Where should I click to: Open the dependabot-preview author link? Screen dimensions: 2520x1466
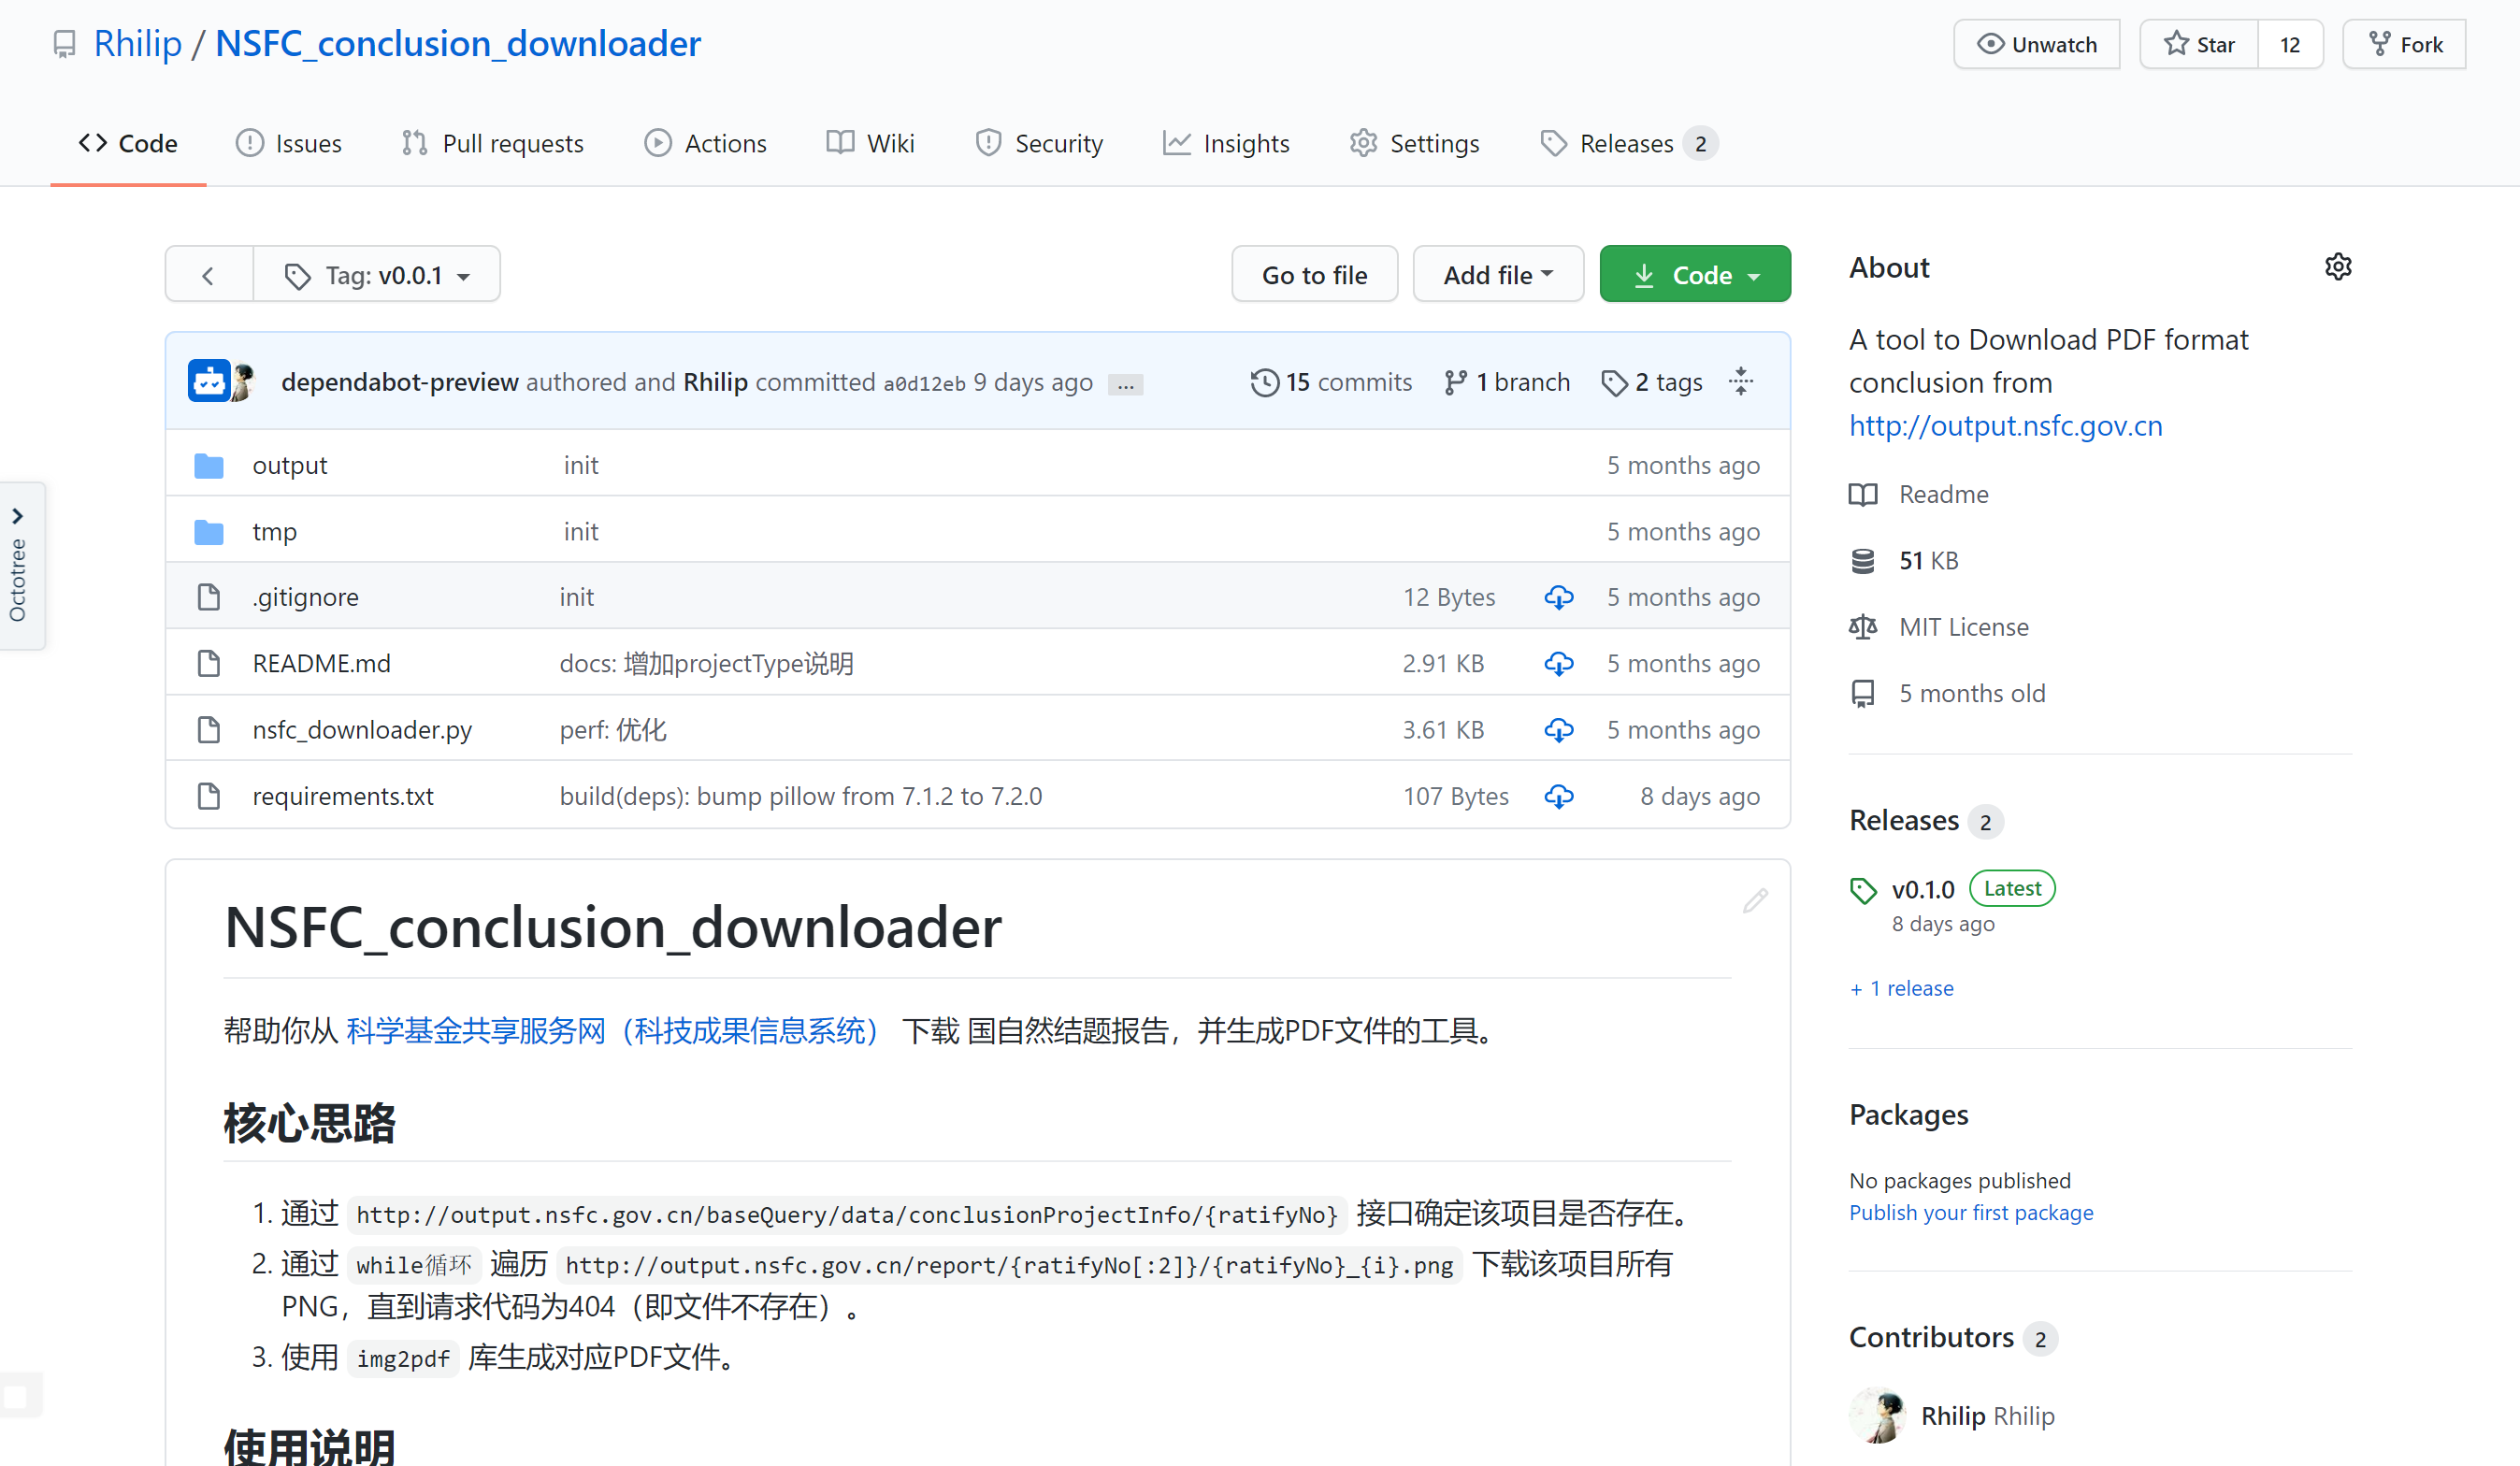point(400,382)
